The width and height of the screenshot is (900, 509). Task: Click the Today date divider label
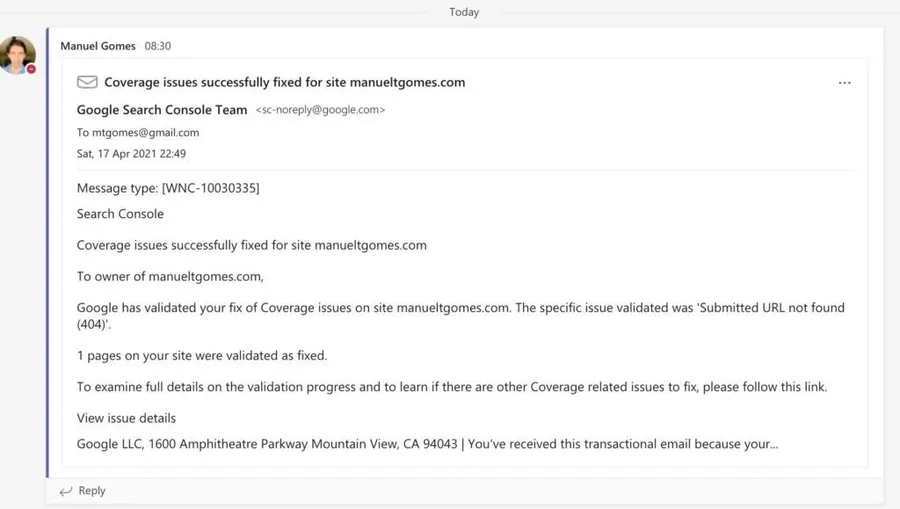464,12
